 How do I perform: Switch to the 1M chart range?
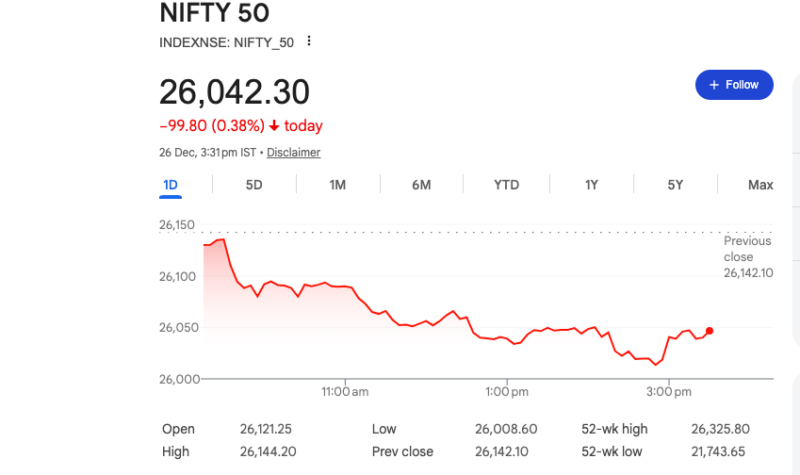[x=337, y=185]
